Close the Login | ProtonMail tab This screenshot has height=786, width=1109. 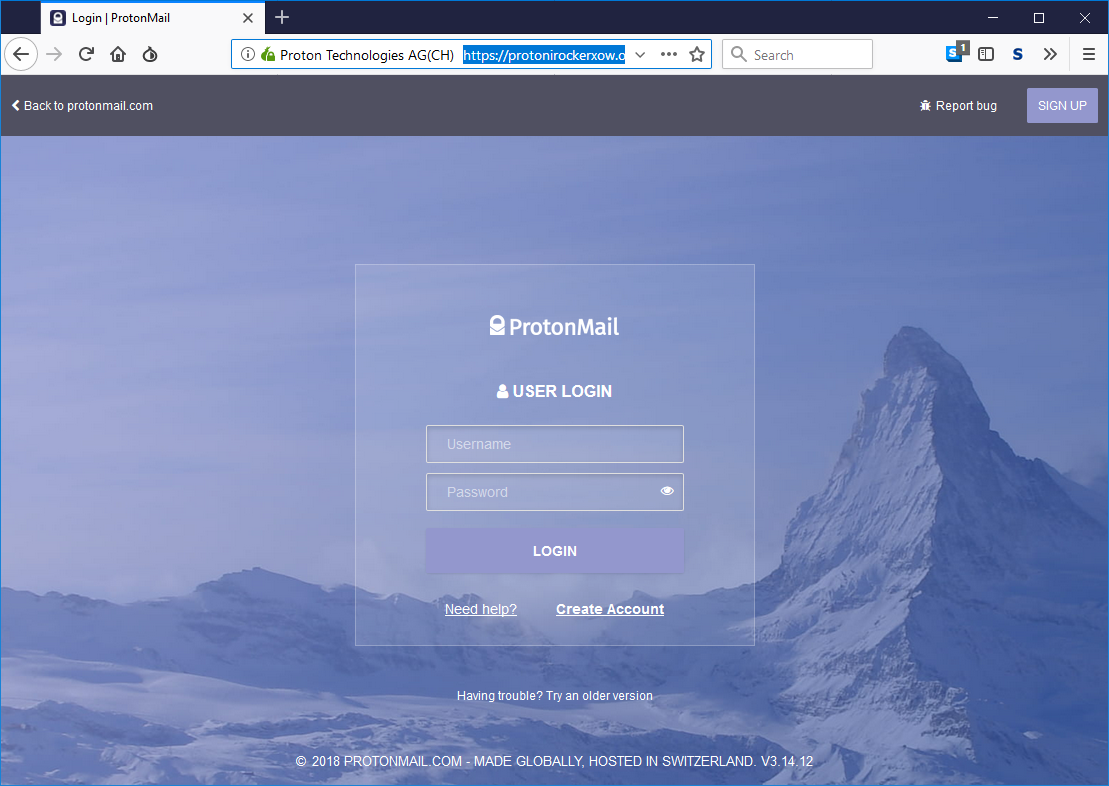pos(248,18)
